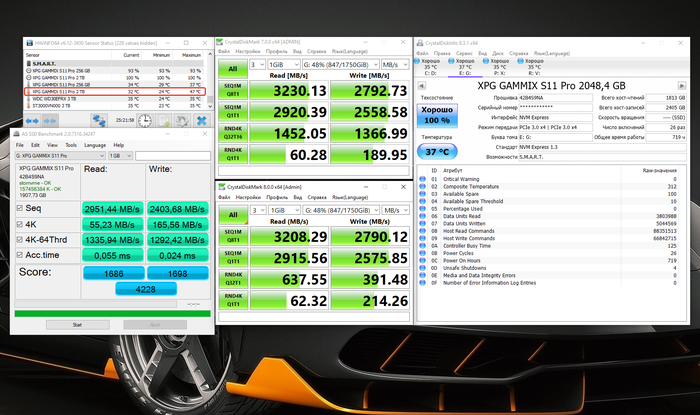
Task: Toggle the 4K-64Thrd test checkbox
Action: pyautogui.click(x=22, y=241)
